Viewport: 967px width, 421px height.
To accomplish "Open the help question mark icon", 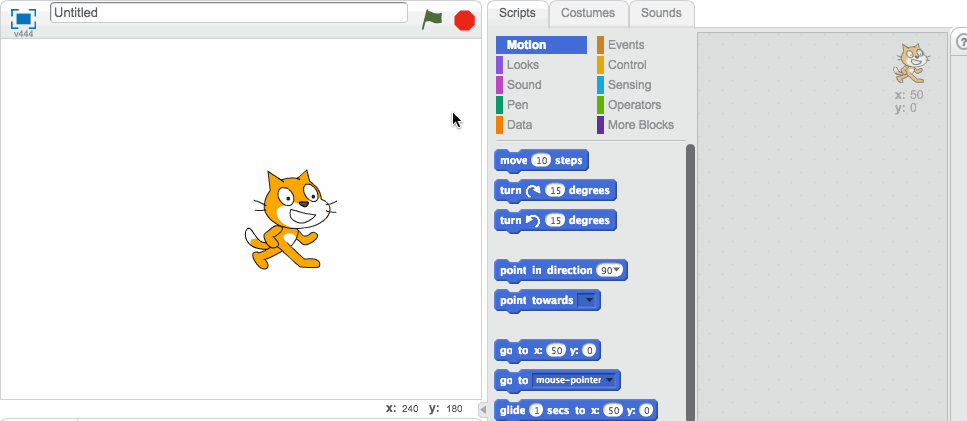I will click(961, 41).
